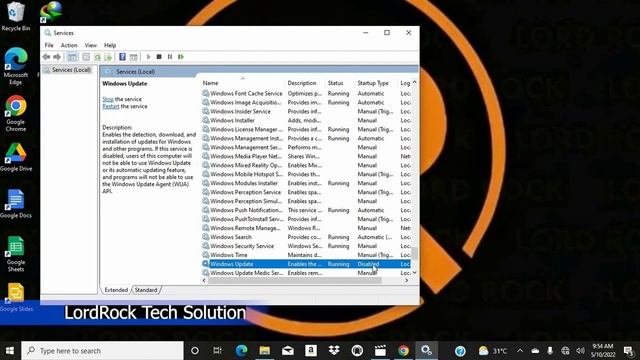This screenshot has height=360, width=640.
Task: Open the Mail app on the taskbar
Action: coord(288,351)
